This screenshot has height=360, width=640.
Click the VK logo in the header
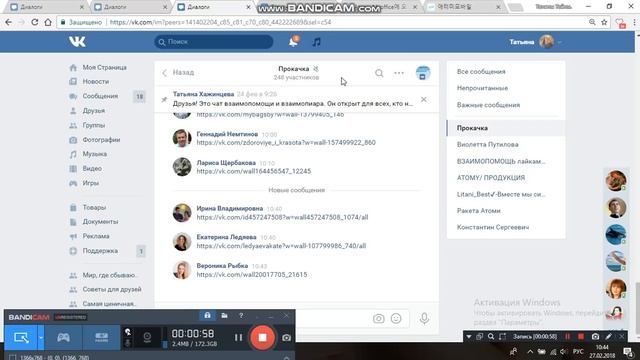click(x=77, y=42)
